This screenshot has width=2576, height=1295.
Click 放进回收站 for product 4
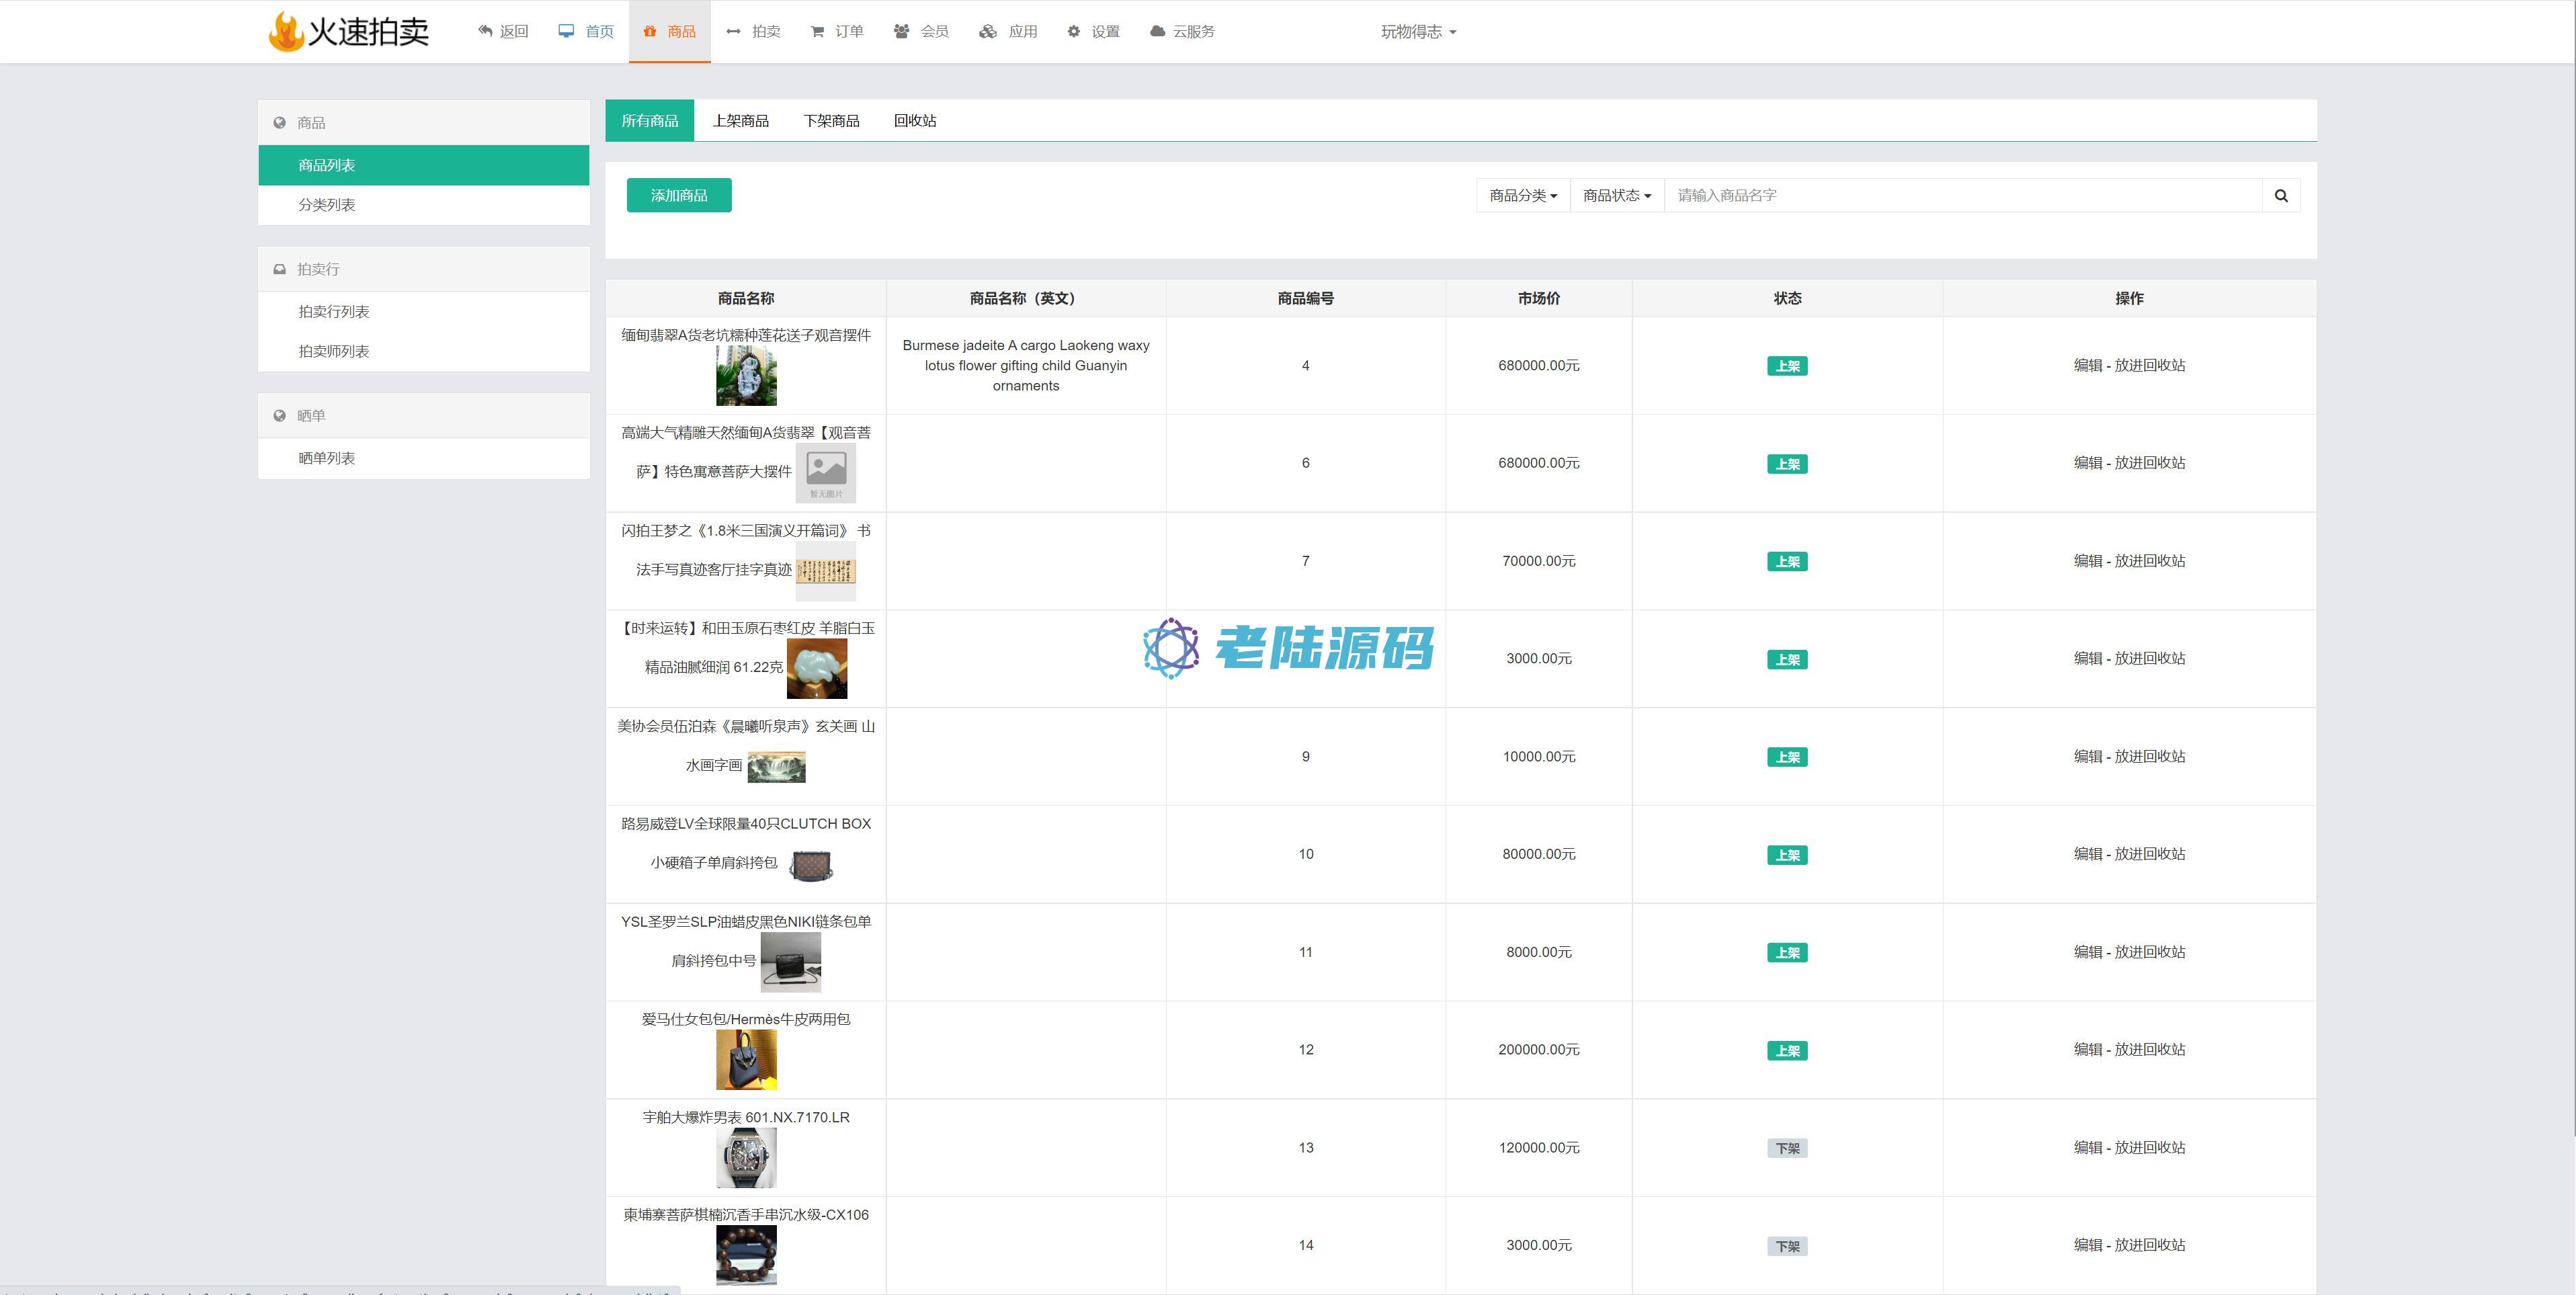(x=2149, y=365)
